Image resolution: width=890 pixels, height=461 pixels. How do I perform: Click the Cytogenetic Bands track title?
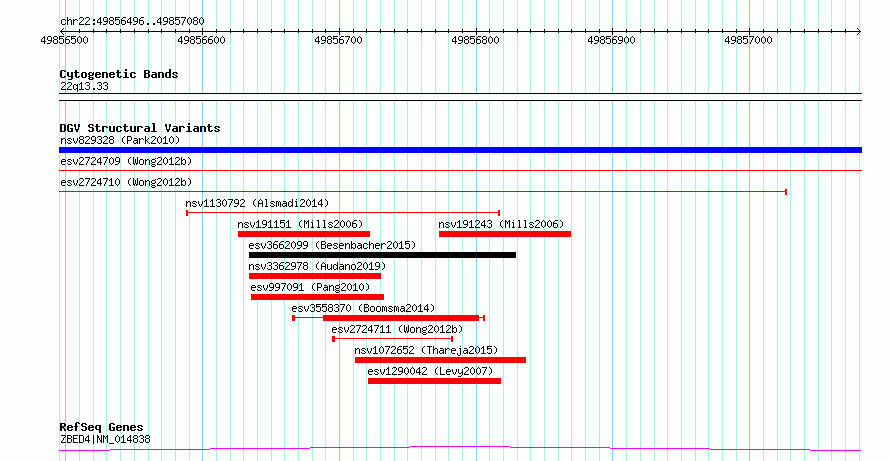tap(119, 74)
